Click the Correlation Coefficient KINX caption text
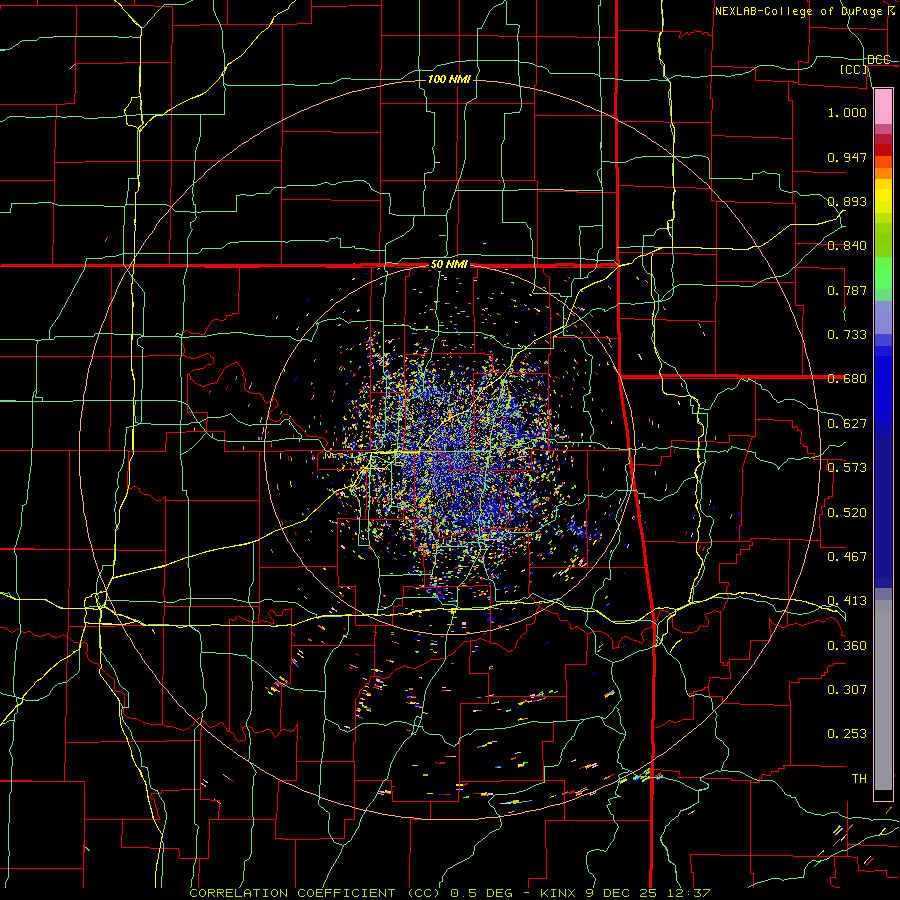This screenshot has width=900, height=900. click(450, 893)
